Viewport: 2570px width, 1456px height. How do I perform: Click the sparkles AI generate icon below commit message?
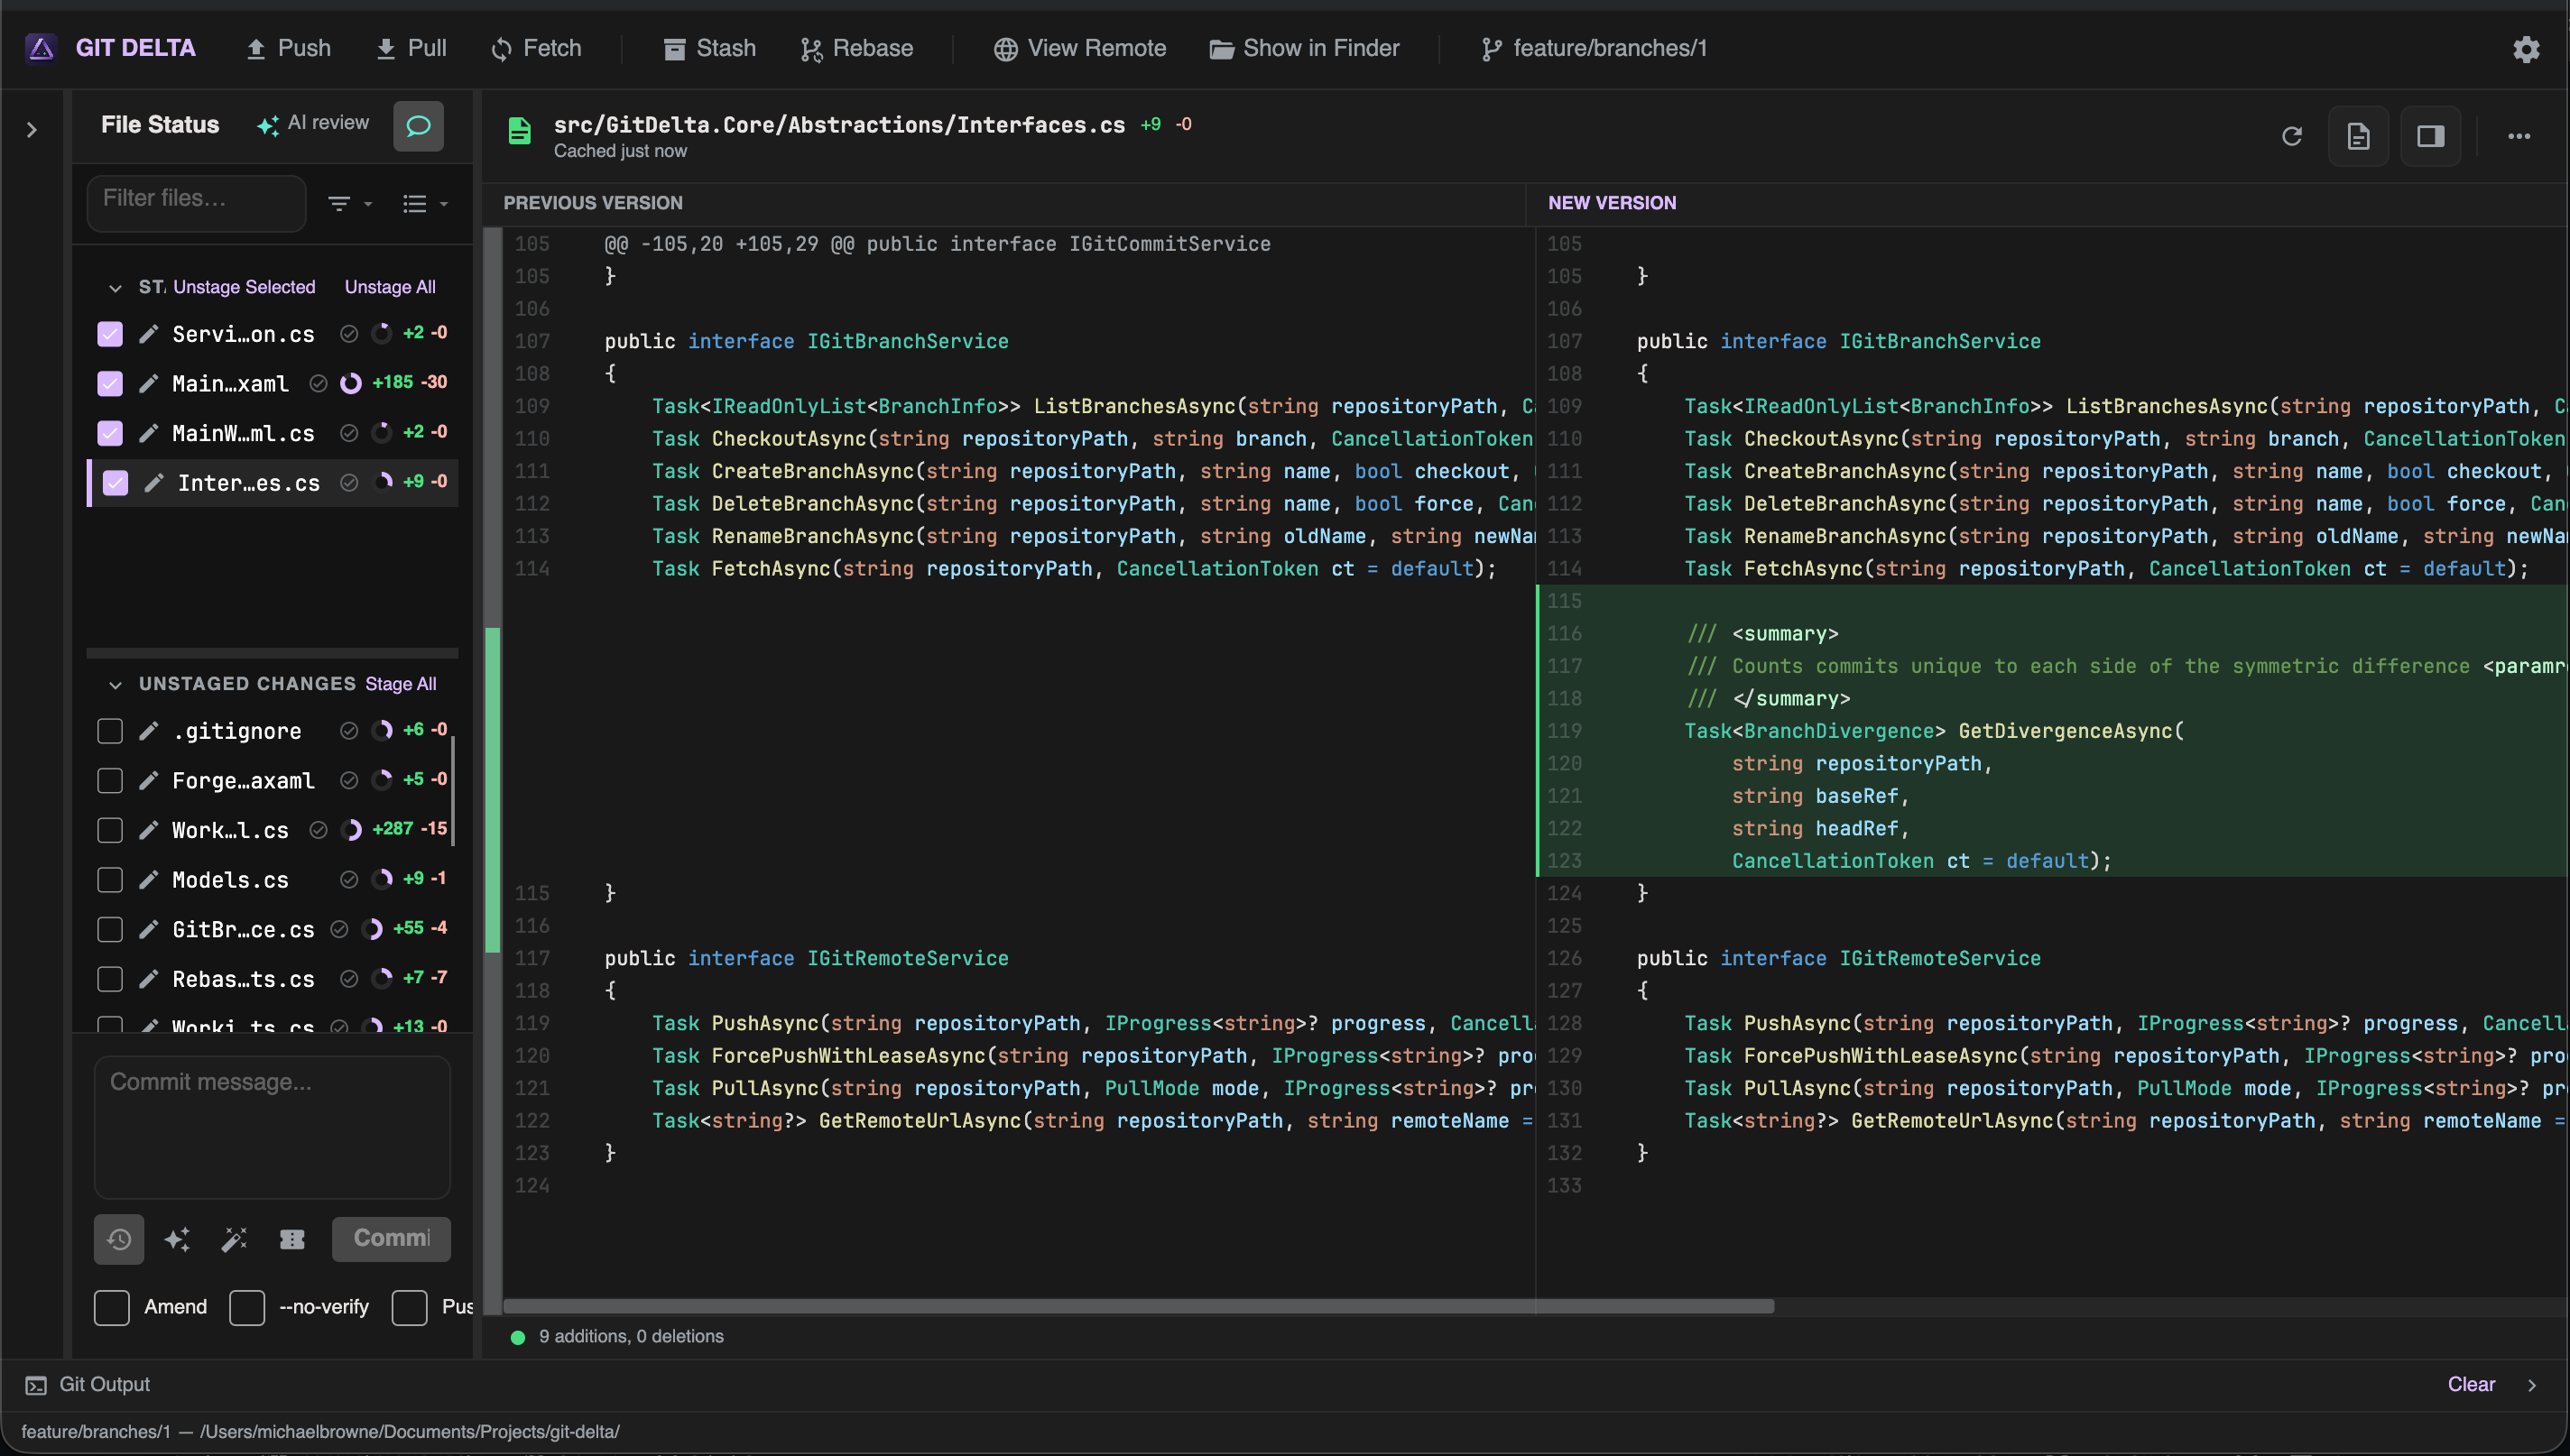pyautogui.click(x=177, y=1239)
